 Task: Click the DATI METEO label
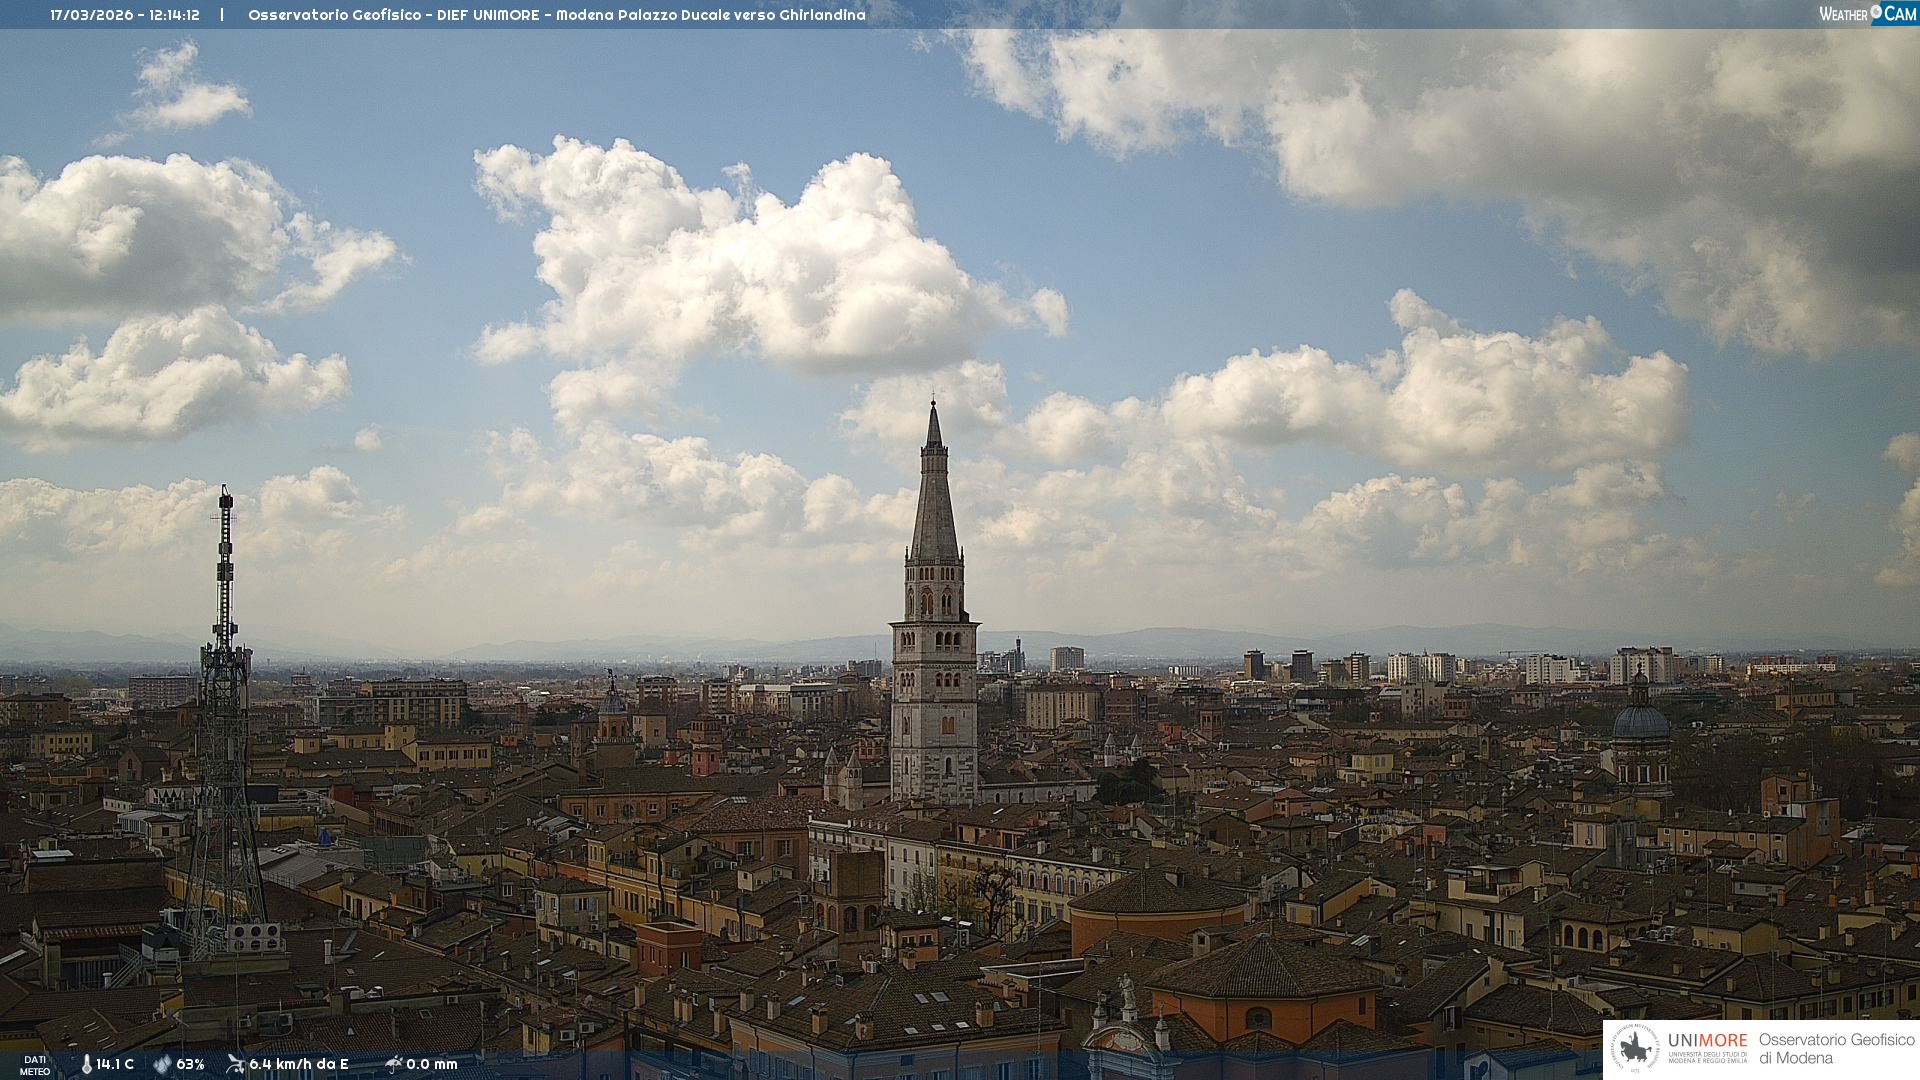click(x=35, y=1065)
